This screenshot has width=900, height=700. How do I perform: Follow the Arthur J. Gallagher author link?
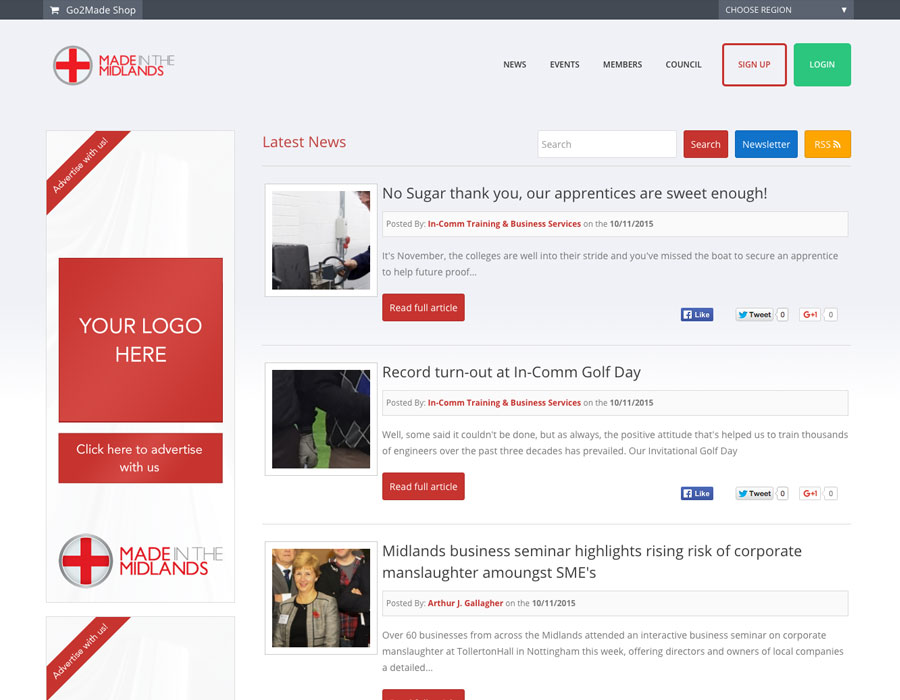tap(465, 603)
